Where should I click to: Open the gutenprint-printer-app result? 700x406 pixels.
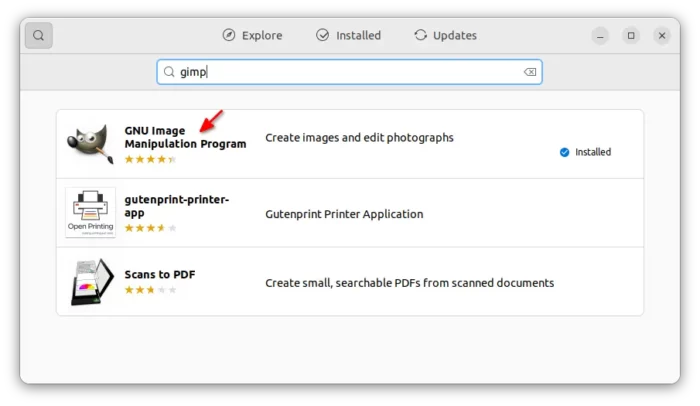(x=350, y=213)
